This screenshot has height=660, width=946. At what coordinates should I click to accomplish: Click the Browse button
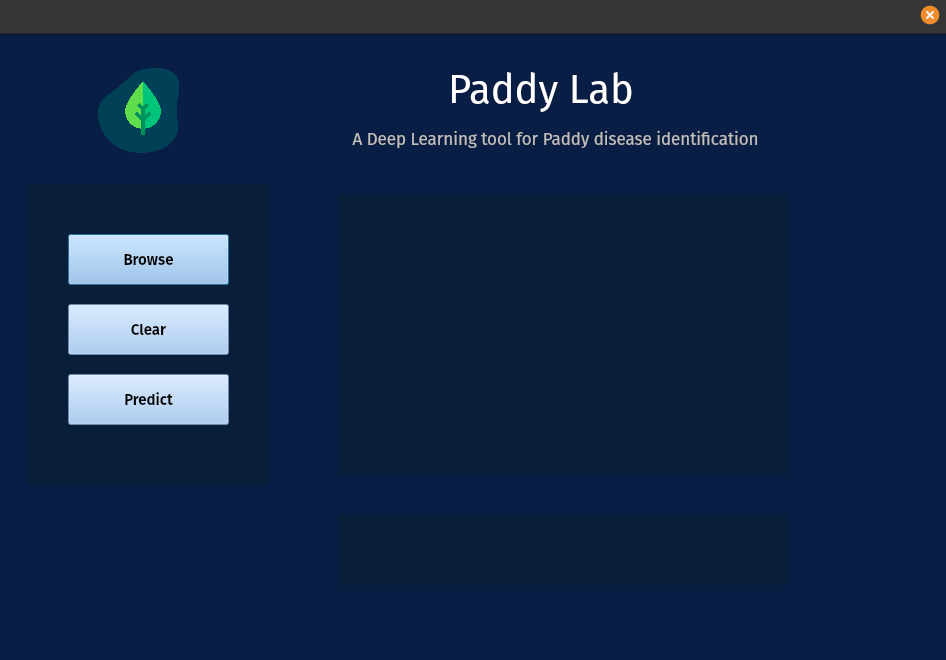coord(148,259)
